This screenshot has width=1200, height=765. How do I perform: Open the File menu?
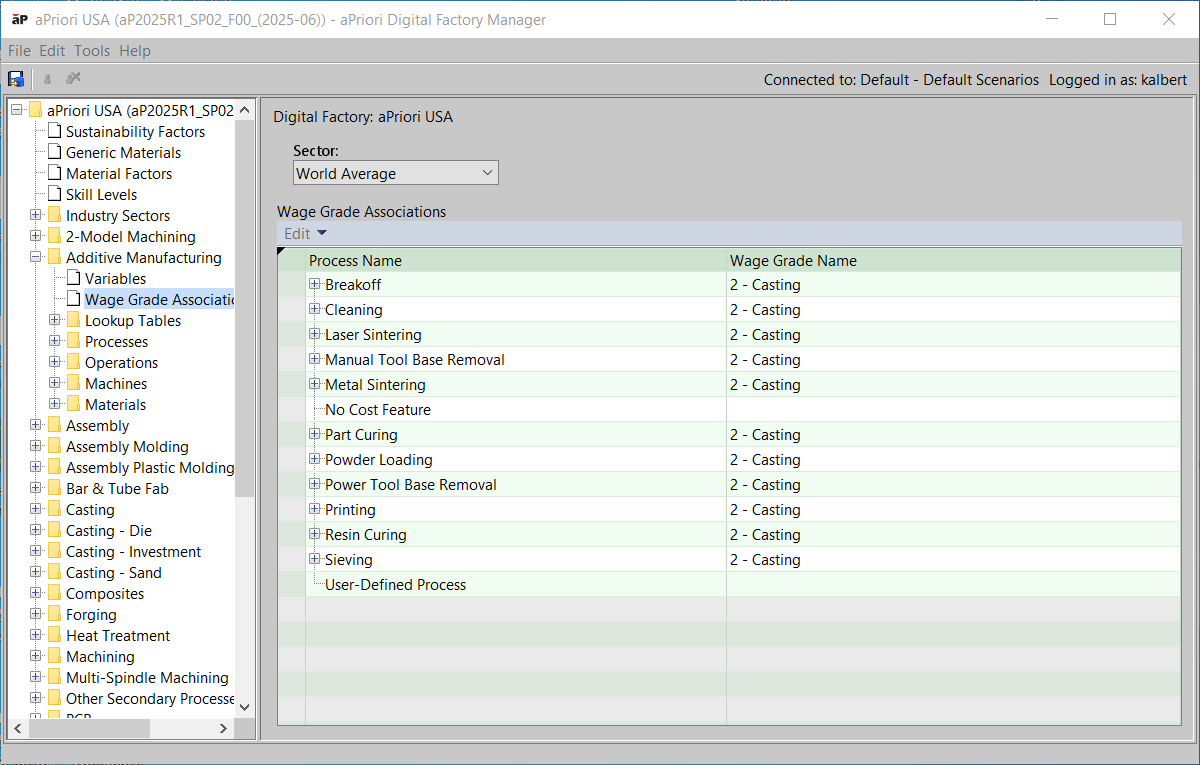[19, 50]
